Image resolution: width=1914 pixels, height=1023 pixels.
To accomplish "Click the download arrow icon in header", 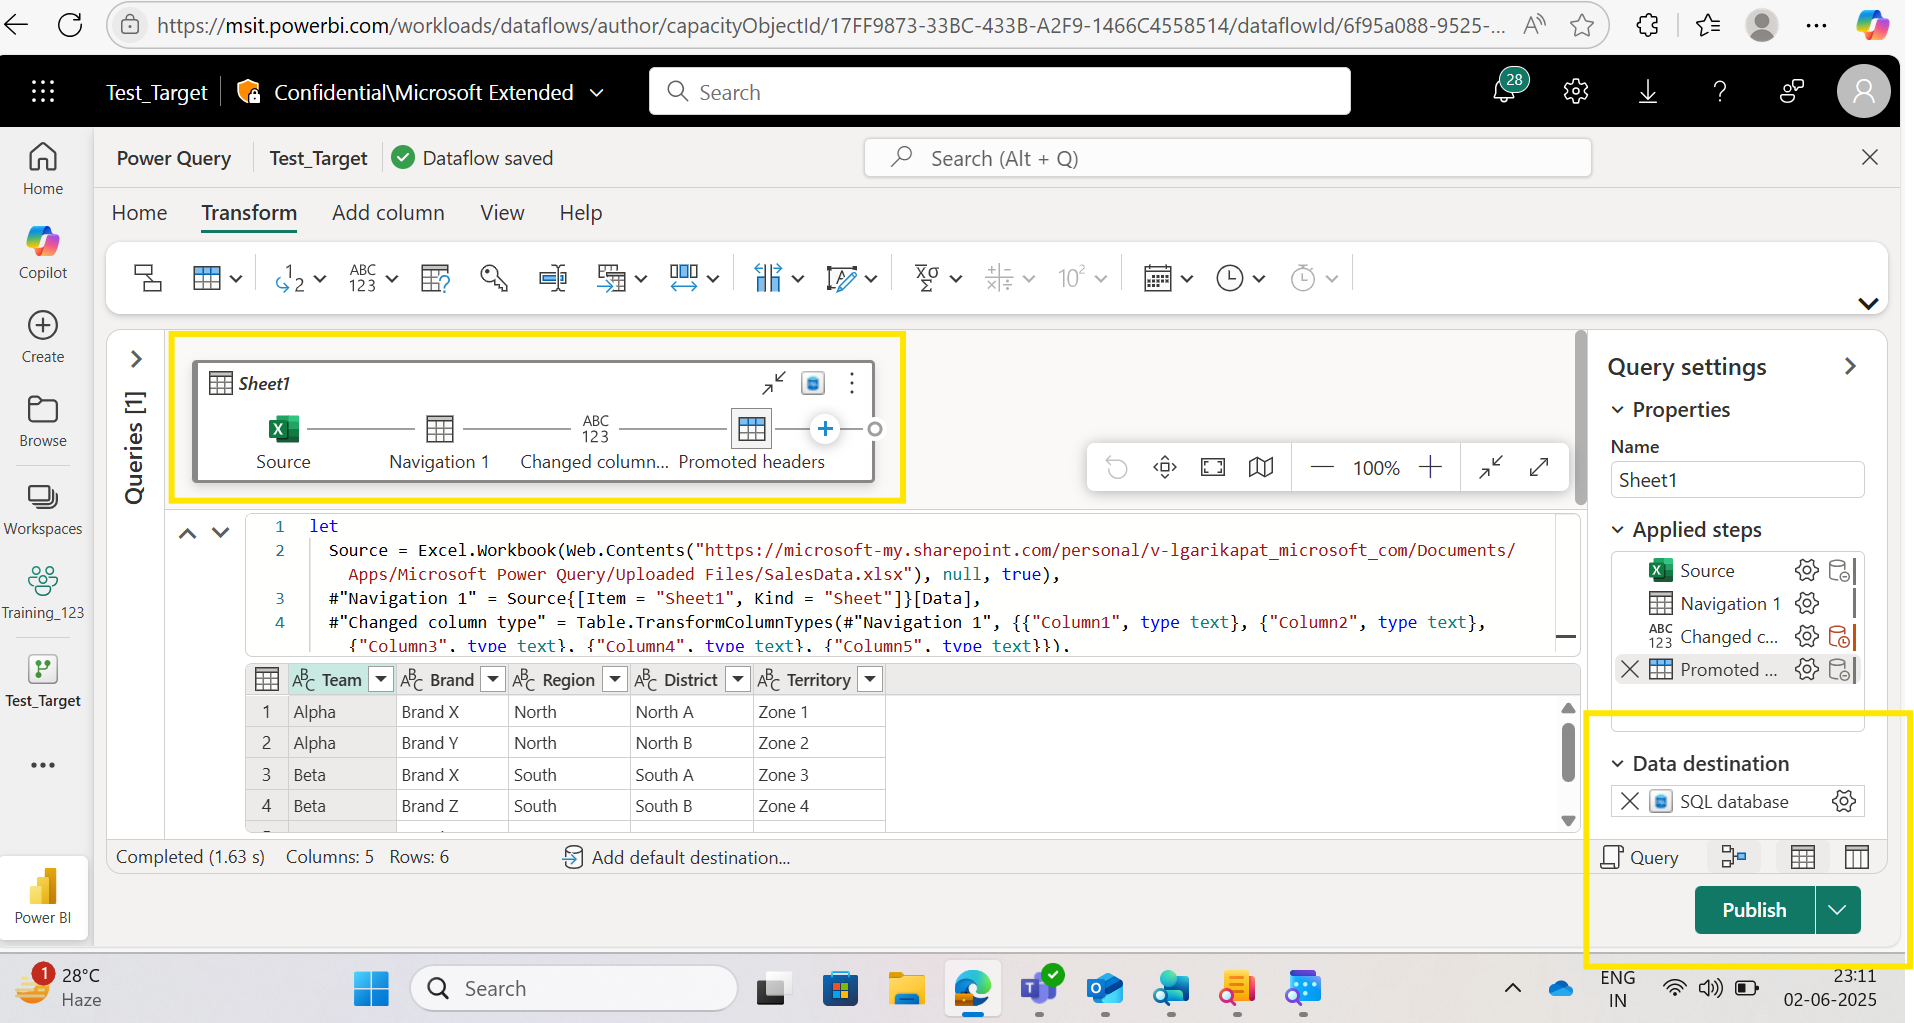I will click(1648, 92).
